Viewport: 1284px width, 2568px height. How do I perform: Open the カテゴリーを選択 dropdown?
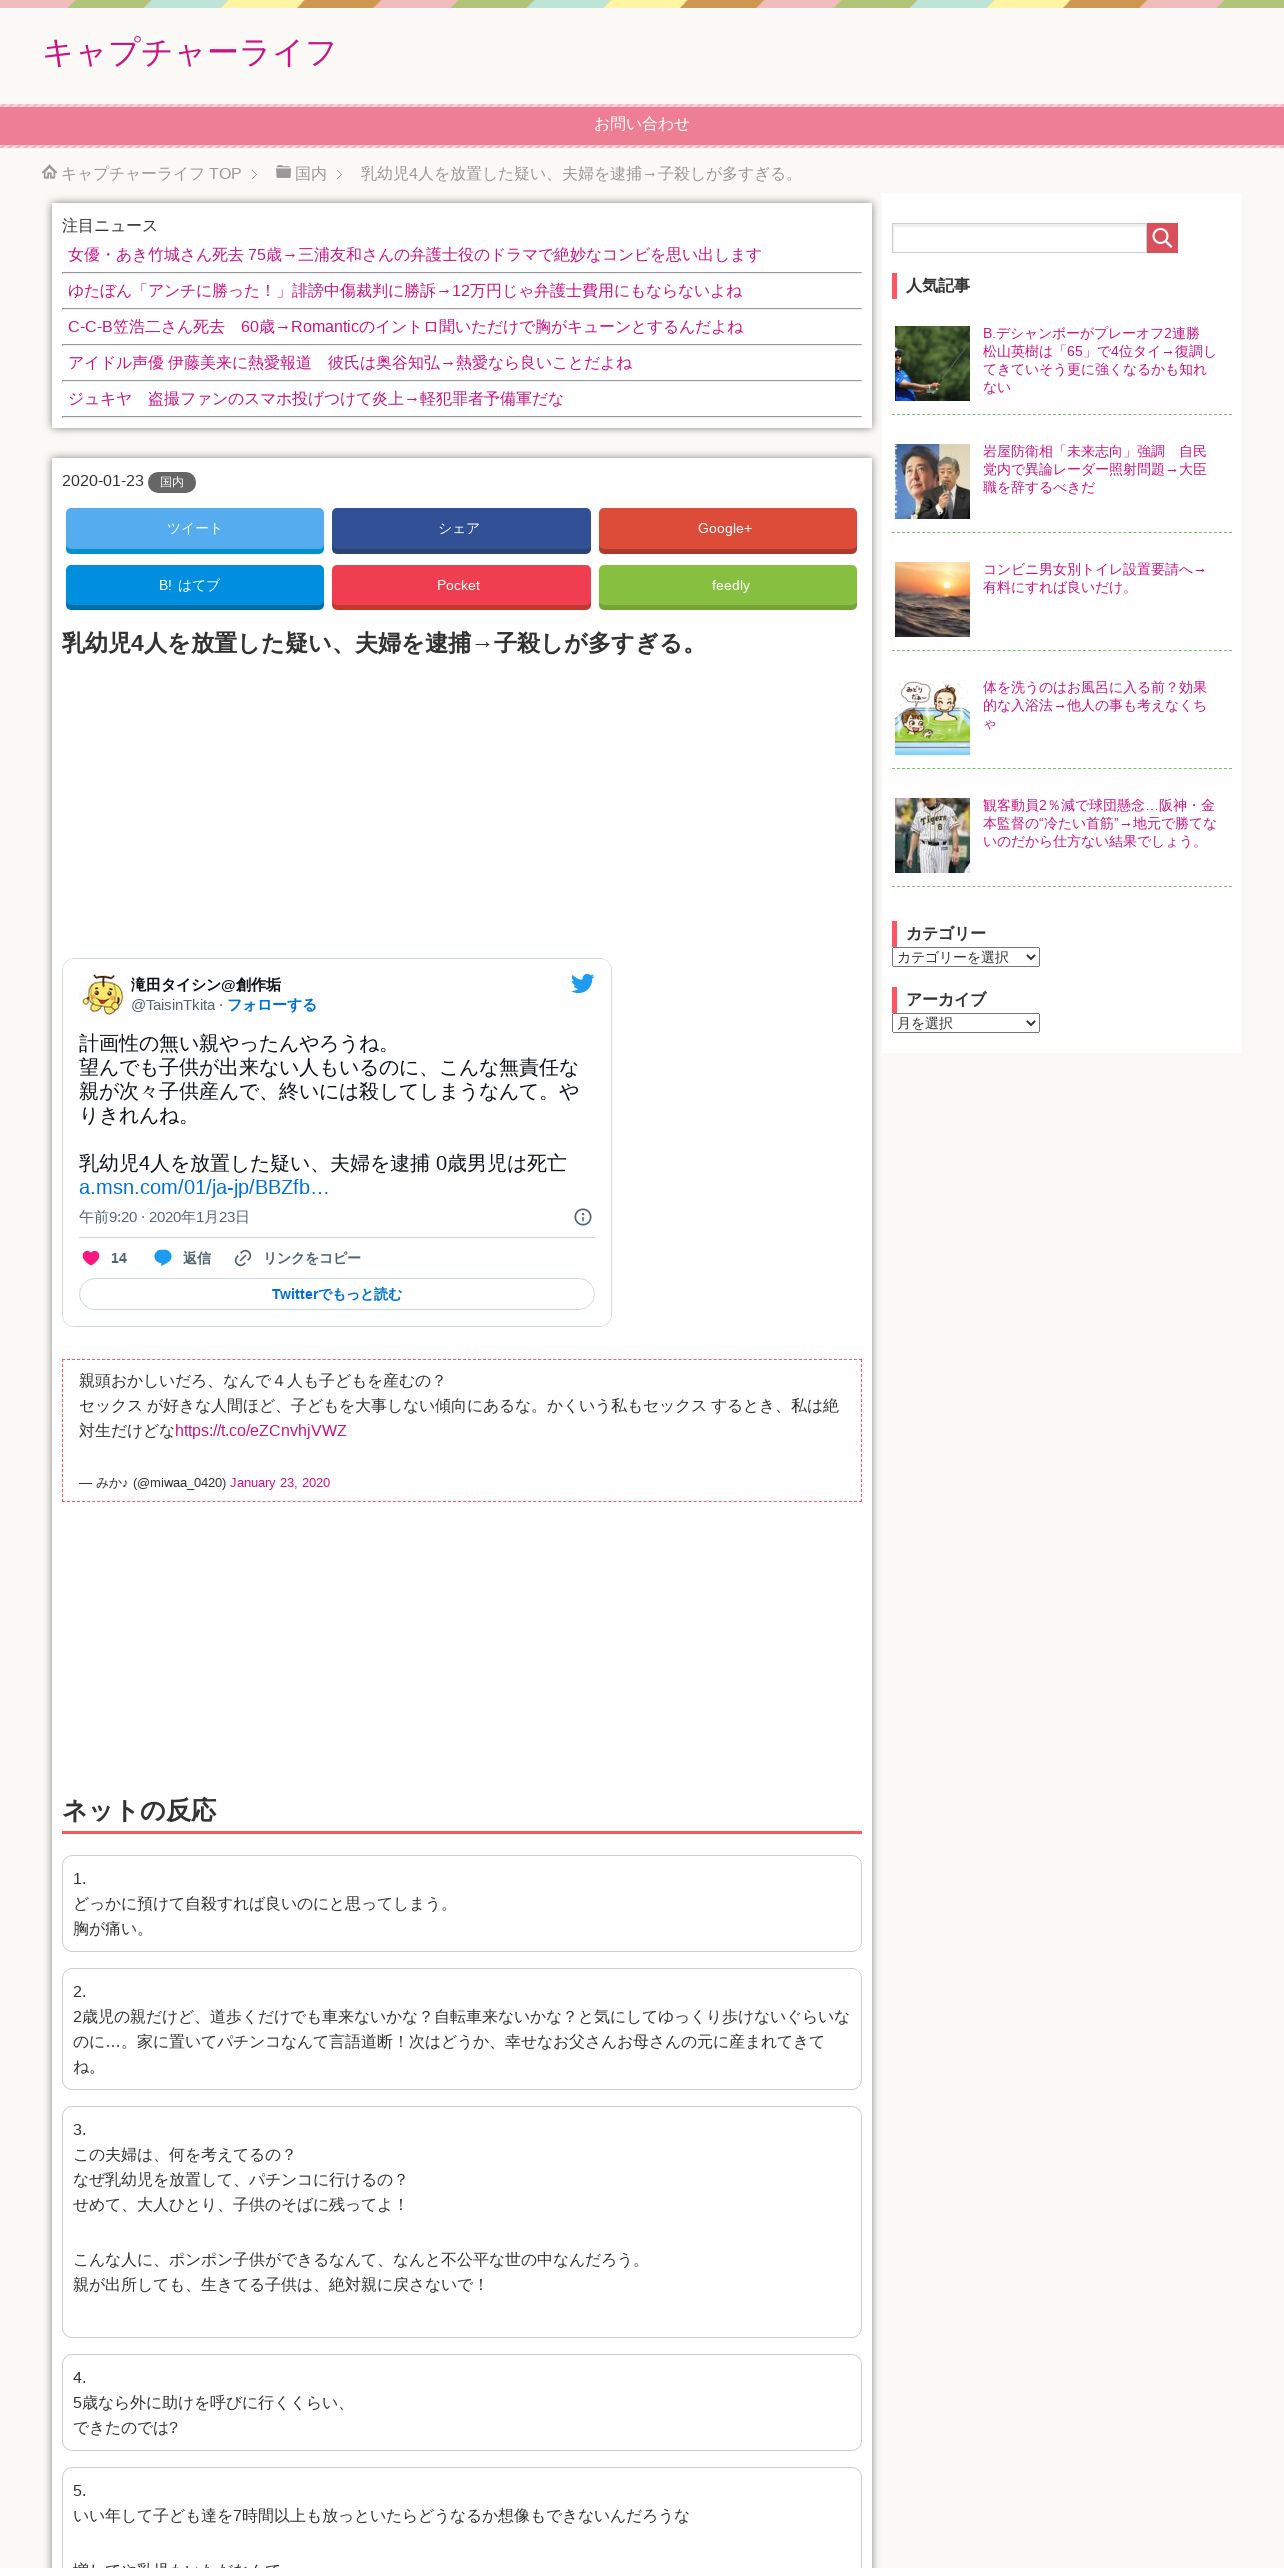click(x=966, y=957)
